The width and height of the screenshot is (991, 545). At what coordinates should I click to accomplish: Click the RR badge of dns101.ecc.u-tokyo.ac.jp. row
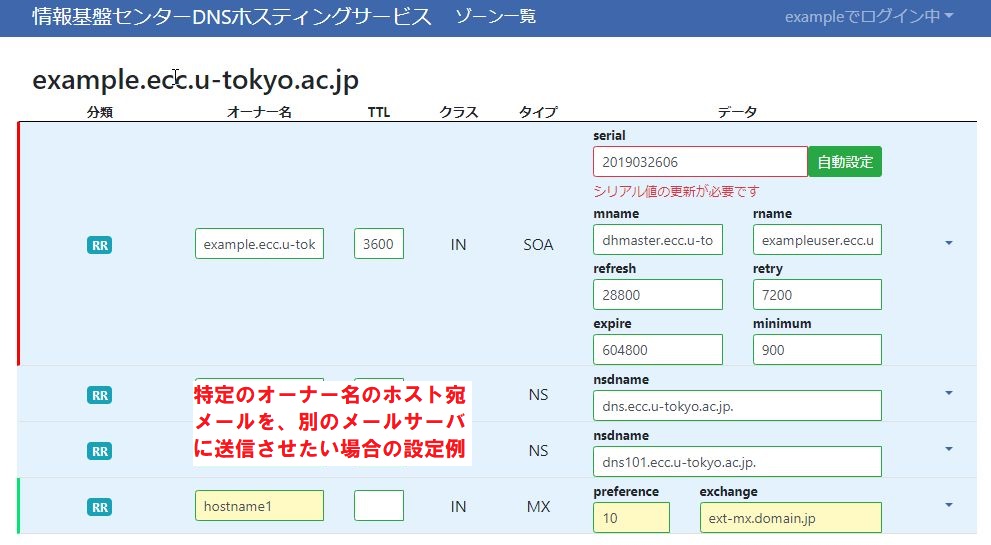(99, 451)
